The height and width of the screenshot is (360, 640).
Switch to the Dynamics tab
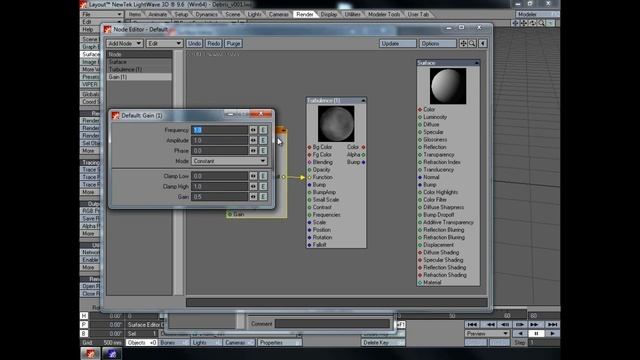[x=207, y=14]
